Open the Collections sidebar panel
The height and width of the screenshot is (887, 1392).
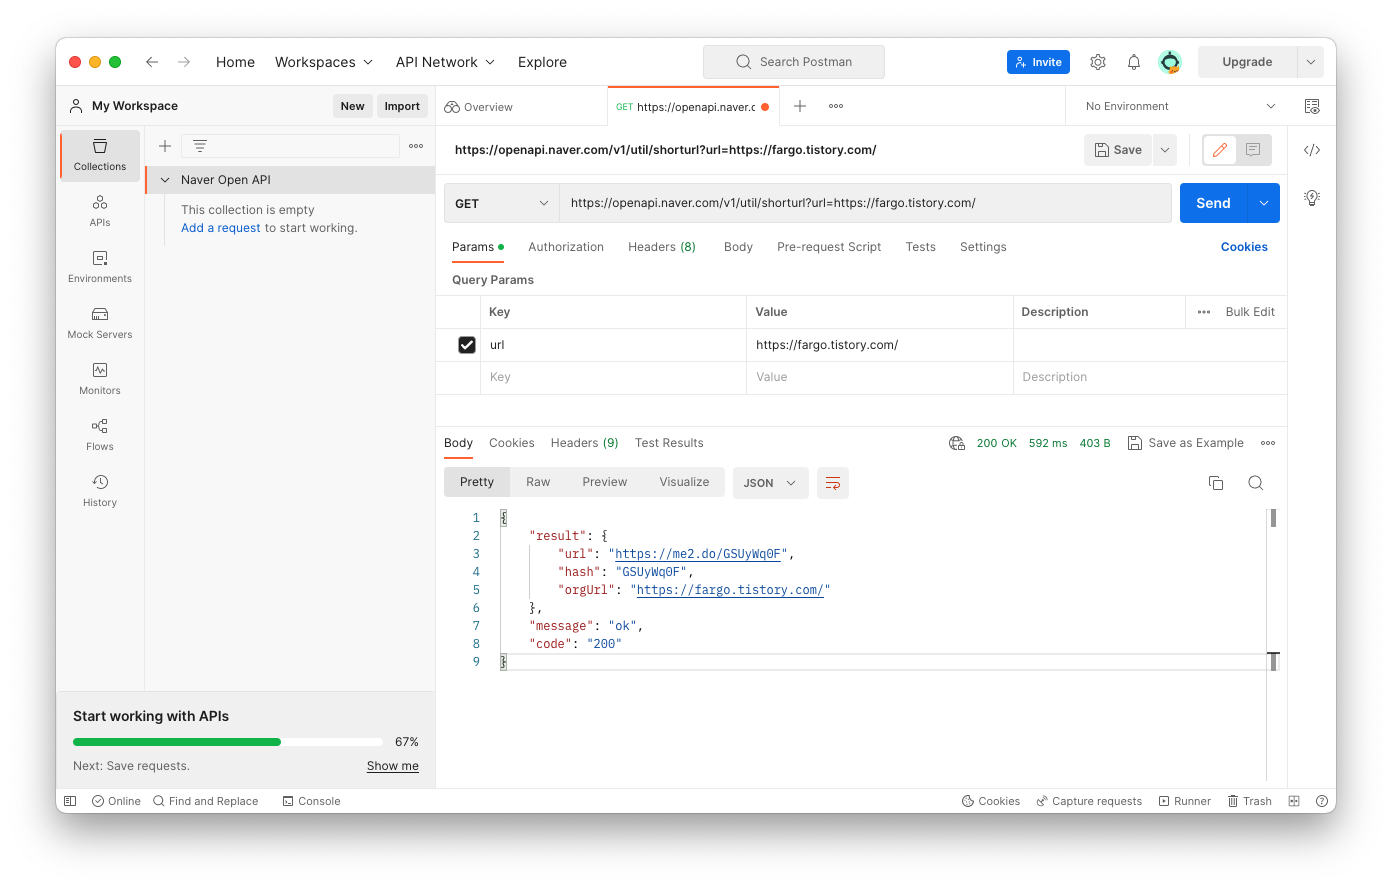[100, 155]
